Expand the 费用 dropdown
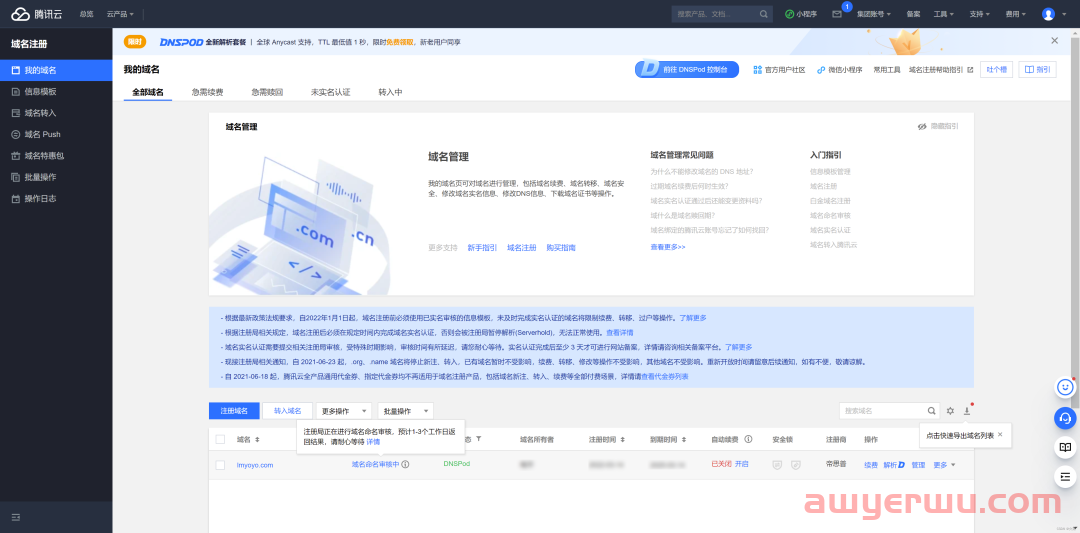This screenshot has width=1080, height=533. coord(1015,14)
